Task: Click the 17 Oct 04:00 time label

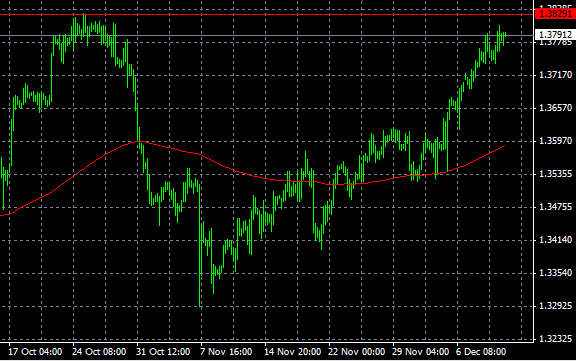Action: 35,352
